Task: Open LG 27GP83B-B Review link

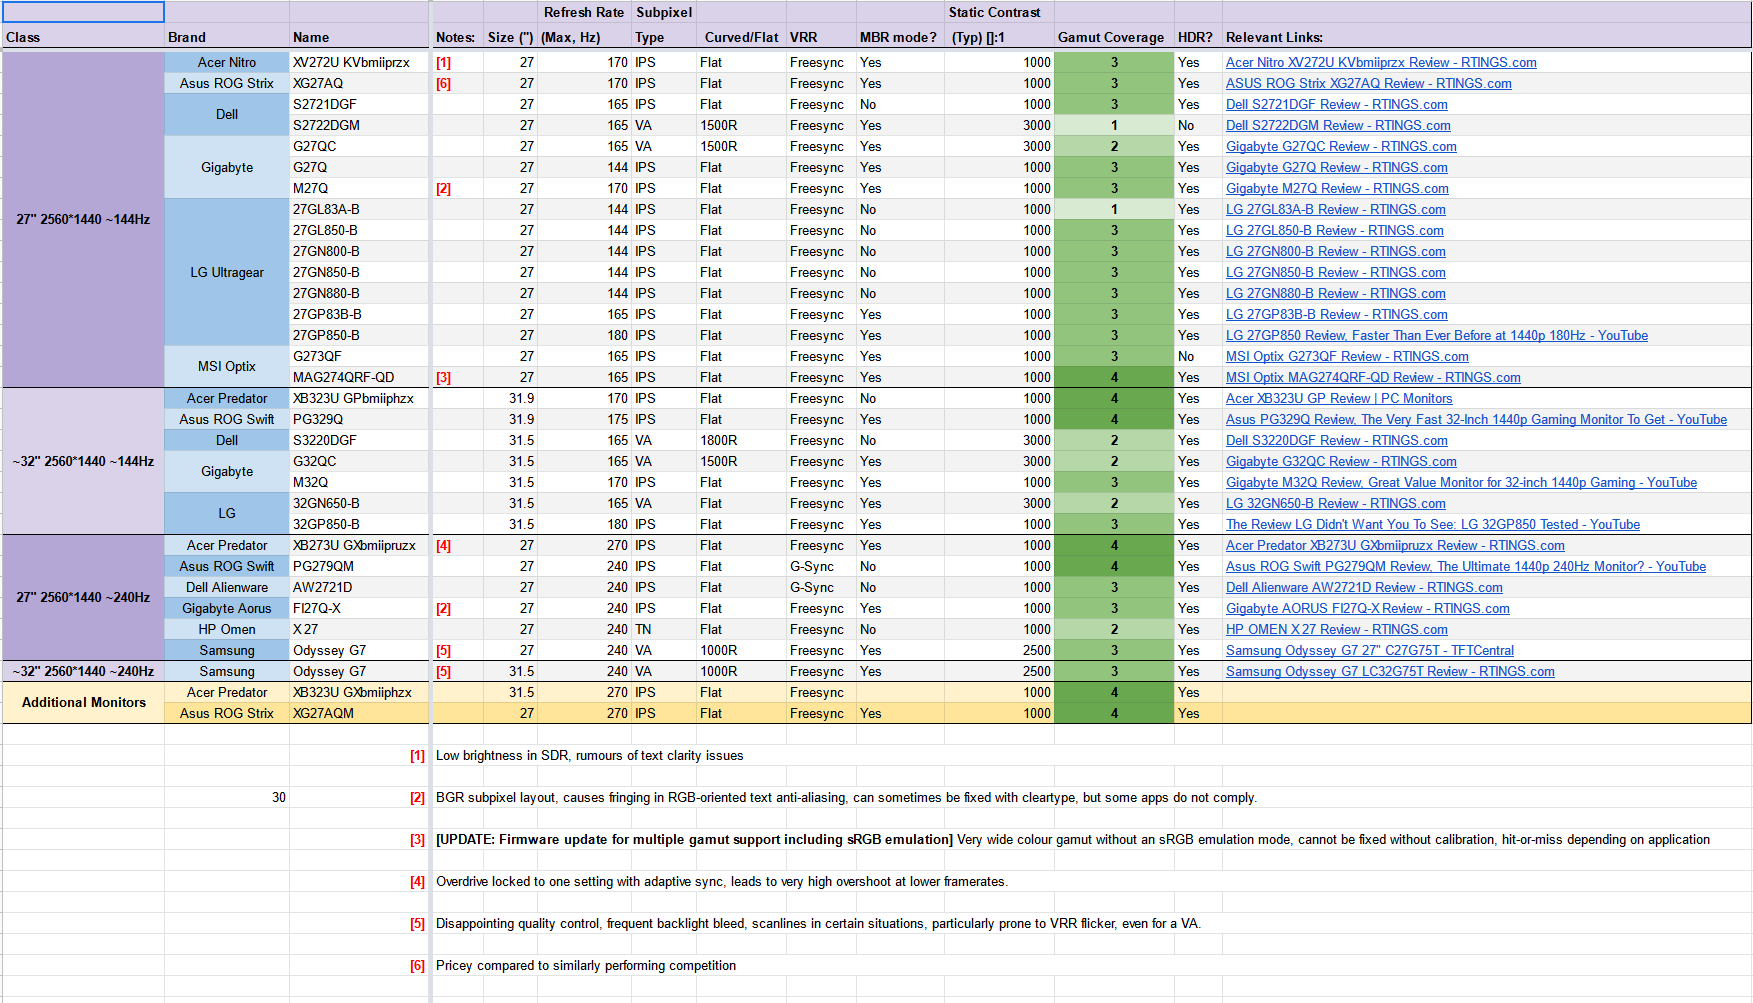Action: 1336,314
